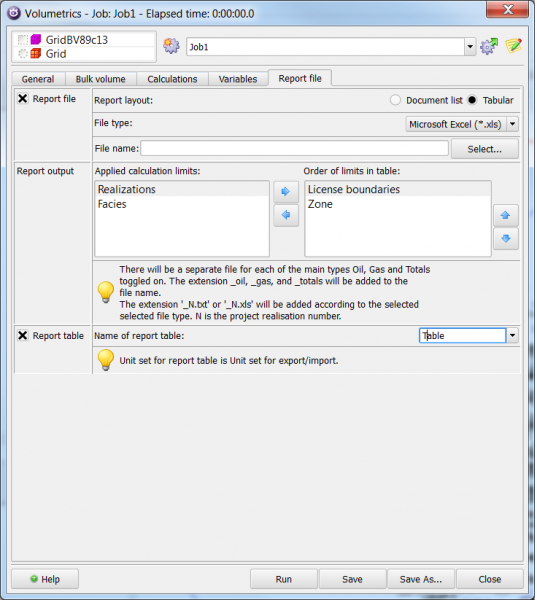Switch to the Calculations tab
The image size is (537, 600).
pyautogui.click(x=172, y=79)
